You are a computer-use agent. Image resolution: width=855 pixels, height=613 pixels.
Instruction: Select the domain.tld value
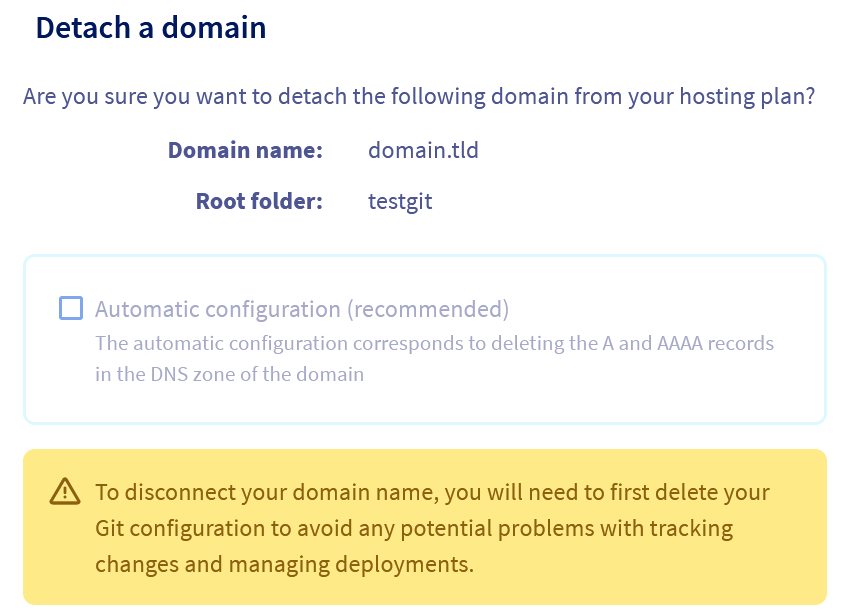[423, 151]
